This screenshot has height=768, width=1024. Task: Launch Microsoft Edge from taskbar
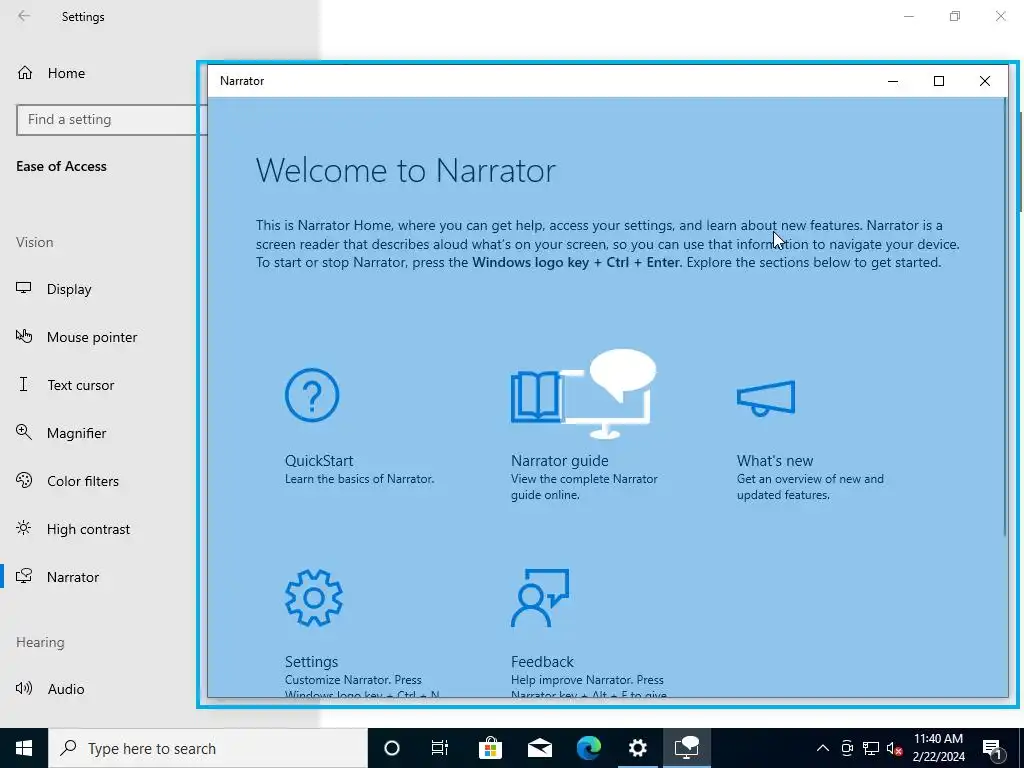pos(588,748)
